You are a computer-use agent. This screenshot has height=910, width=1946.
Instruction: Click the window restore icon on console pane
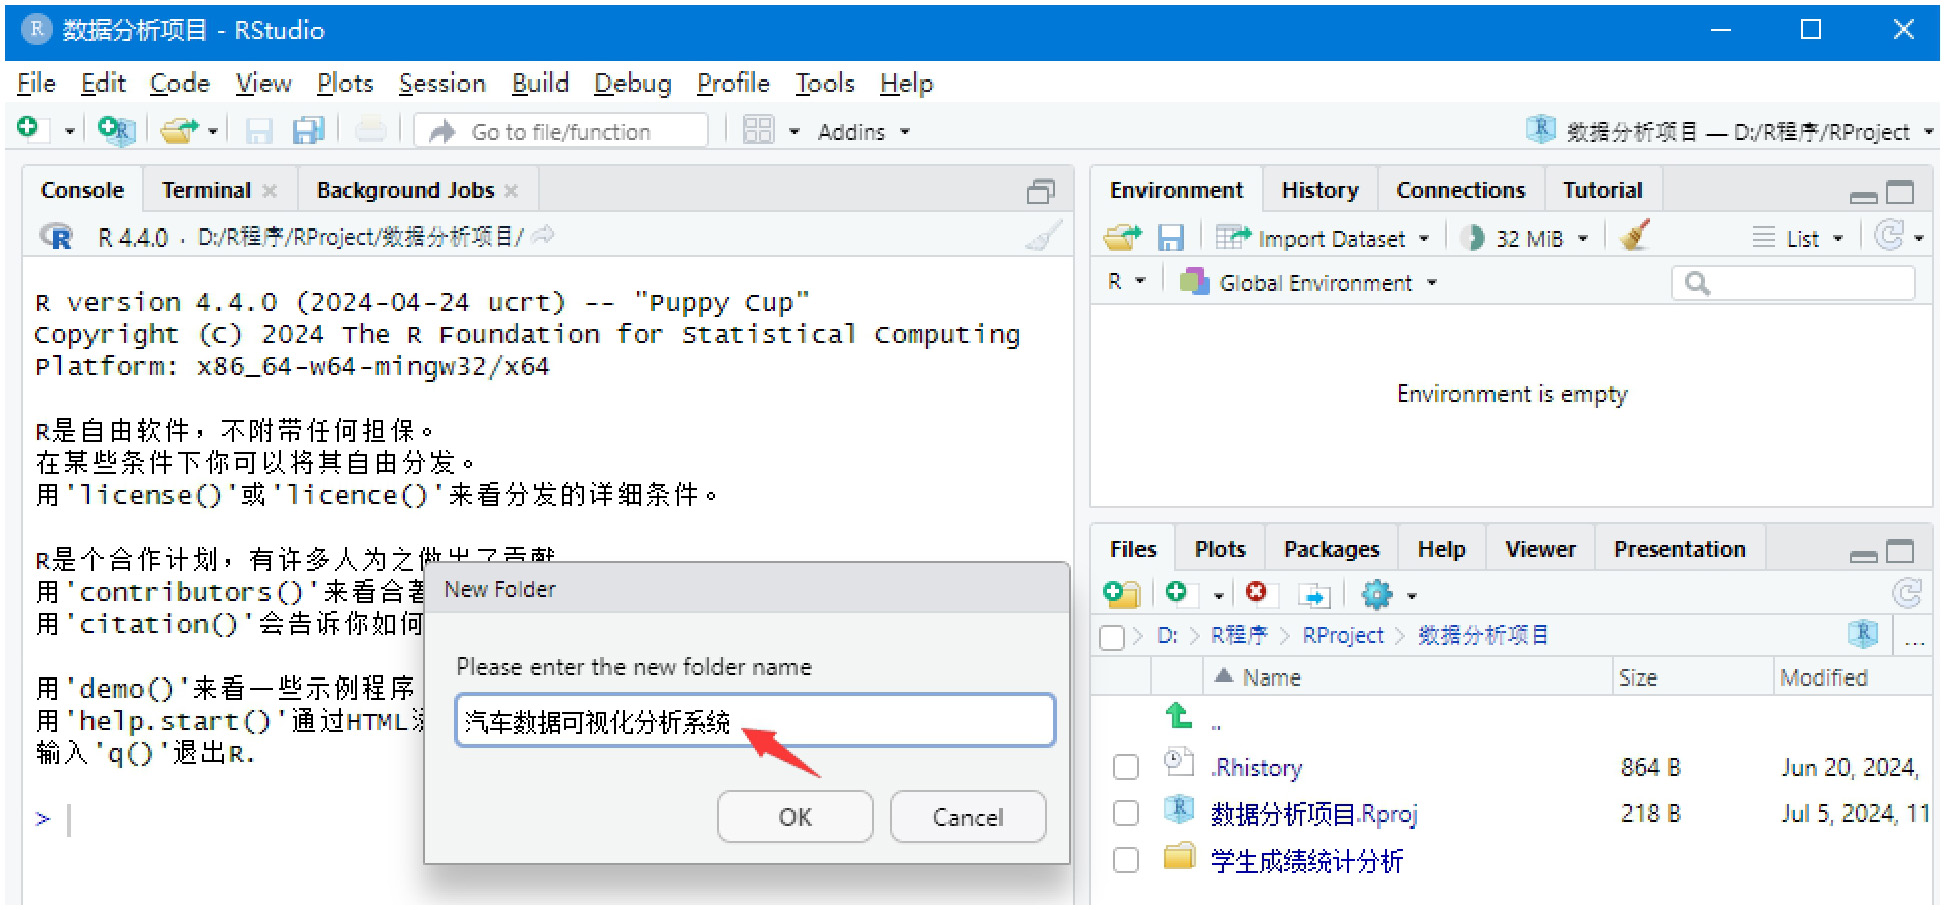point(1041,191)
